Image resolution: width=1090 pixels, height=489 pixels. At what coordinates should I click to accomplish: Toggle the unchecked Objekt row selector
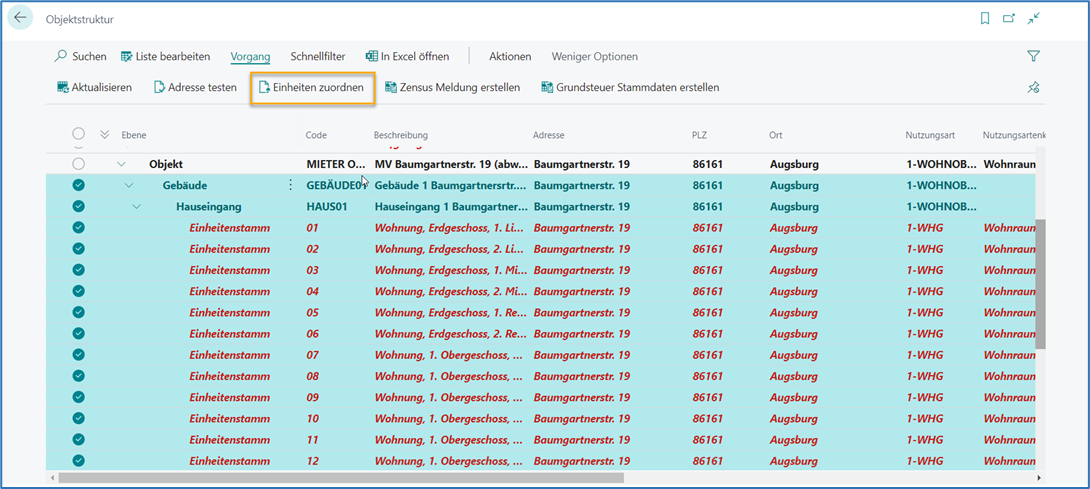(x=79, y=164)
